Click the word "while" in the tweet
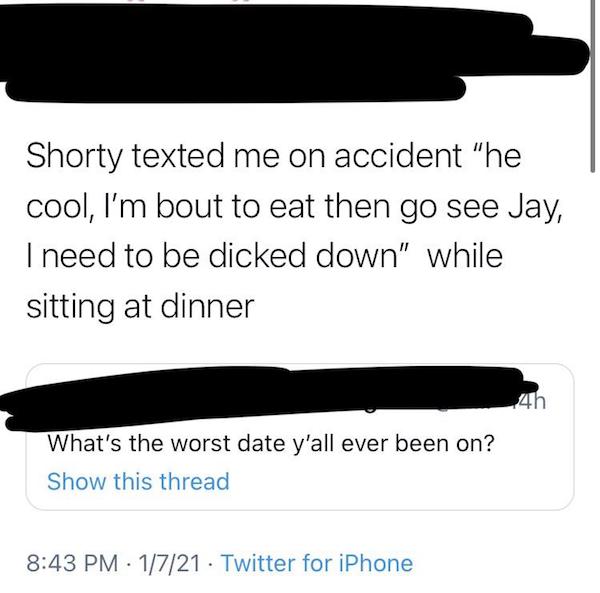 click(x=468, y=257)
